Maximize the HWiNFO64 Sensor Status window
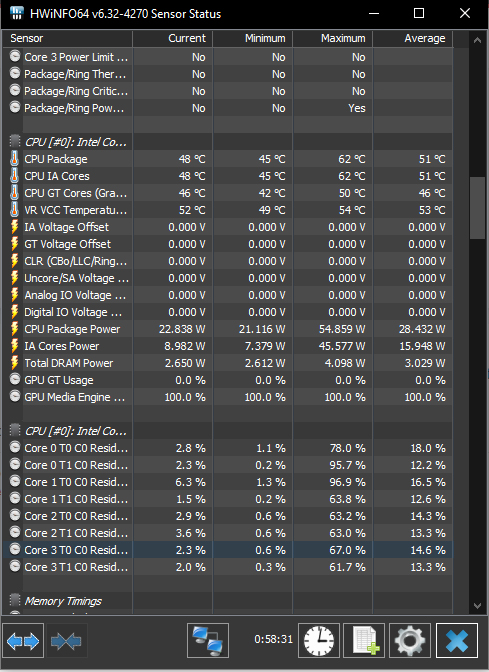The height and width of the screenshot is (672, 489). [419, 13]
